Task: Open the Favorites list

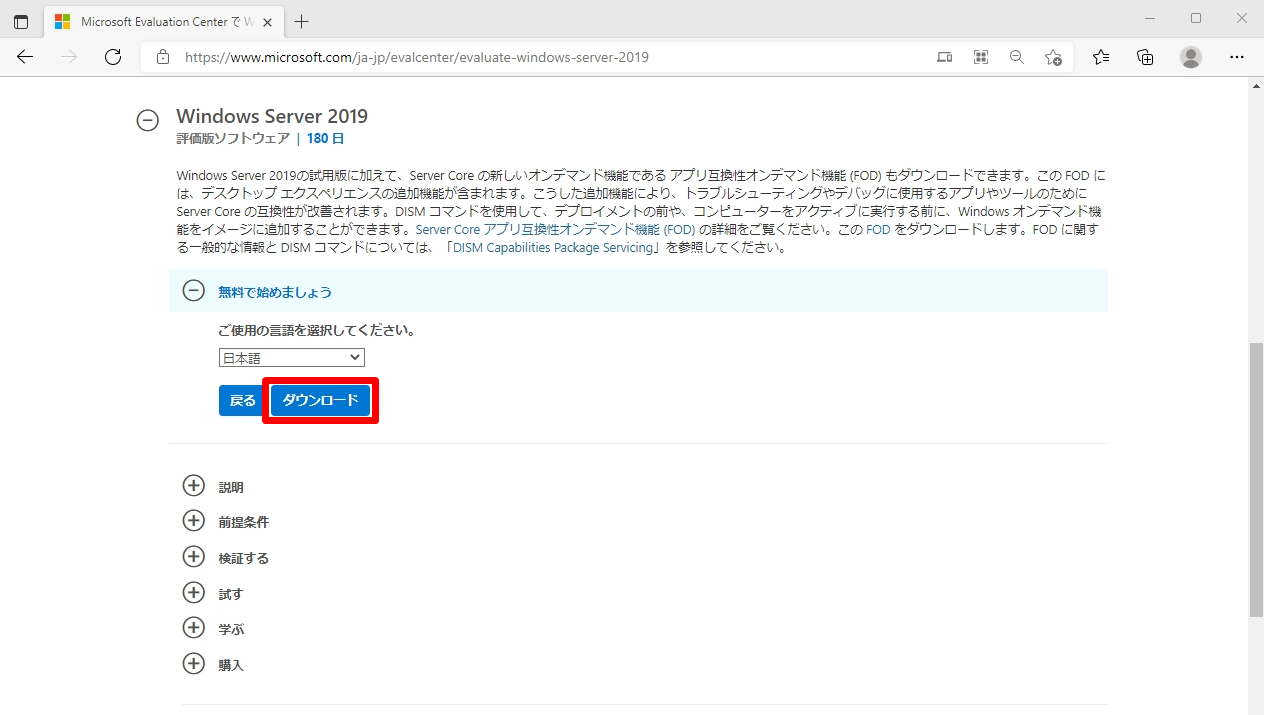Action: (x=1101, y=57)
